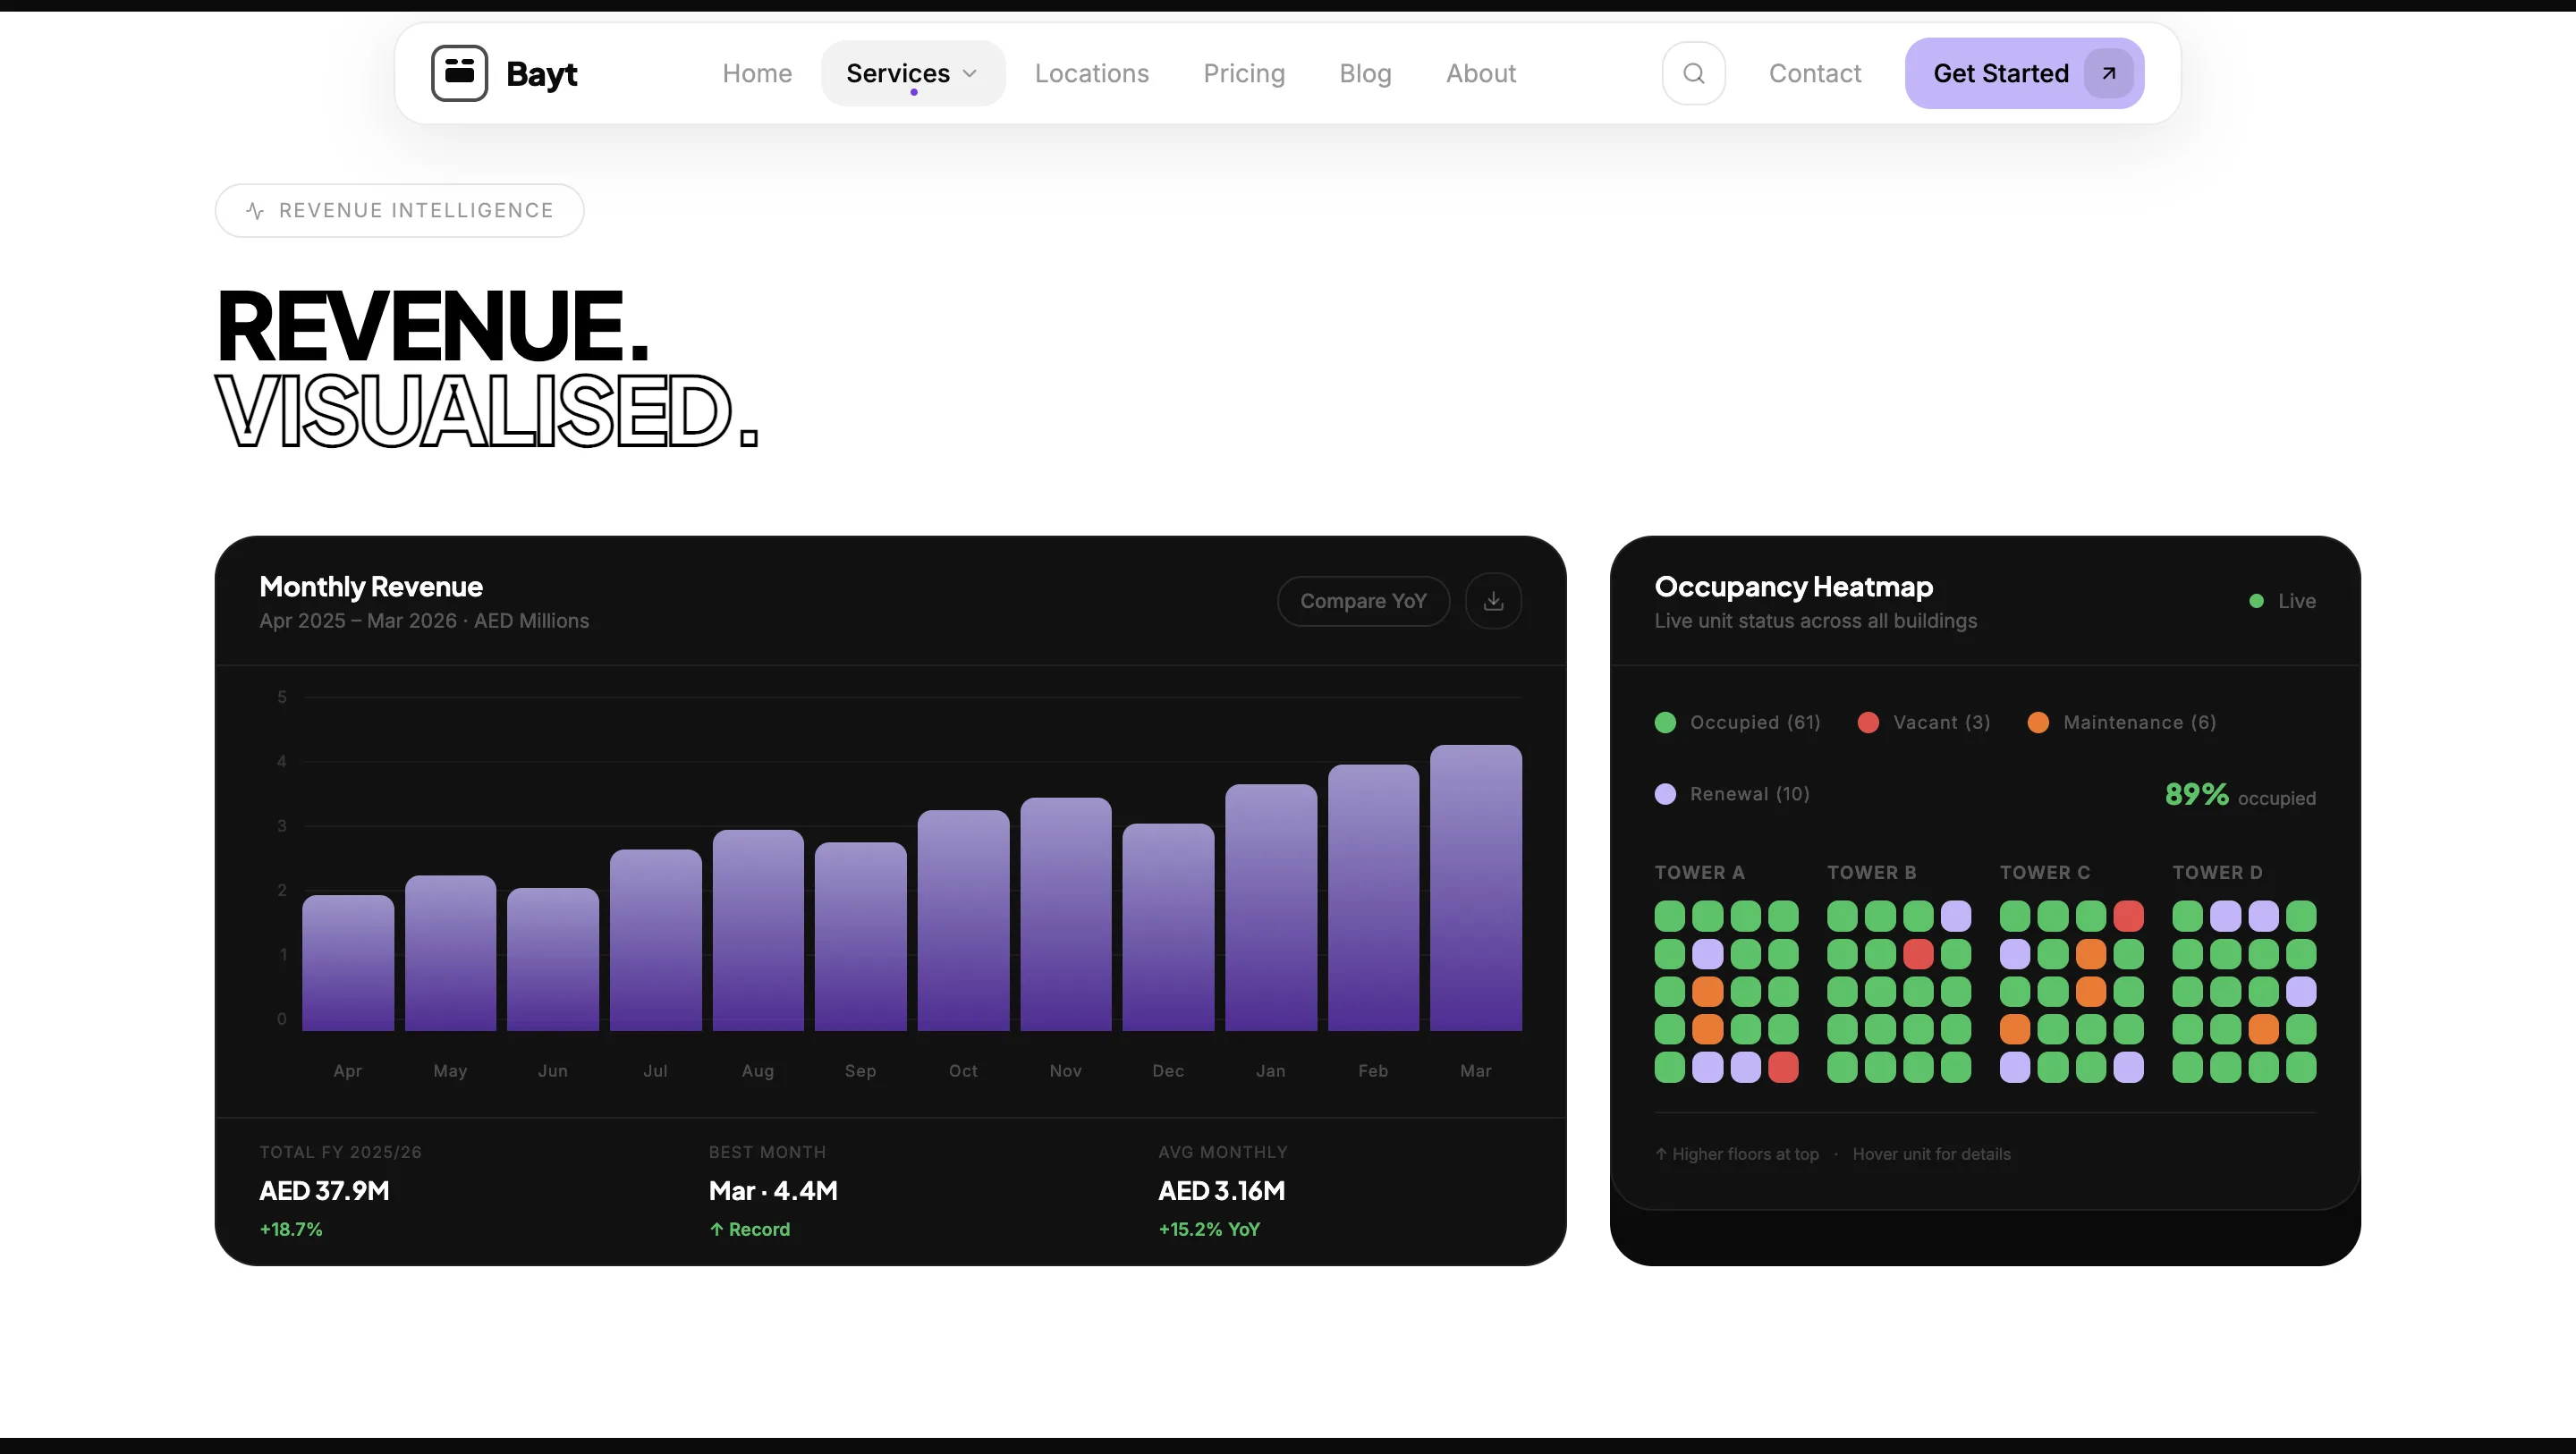
Task: Click the Services chevron arrow
Action: click(x=969, y=73)
